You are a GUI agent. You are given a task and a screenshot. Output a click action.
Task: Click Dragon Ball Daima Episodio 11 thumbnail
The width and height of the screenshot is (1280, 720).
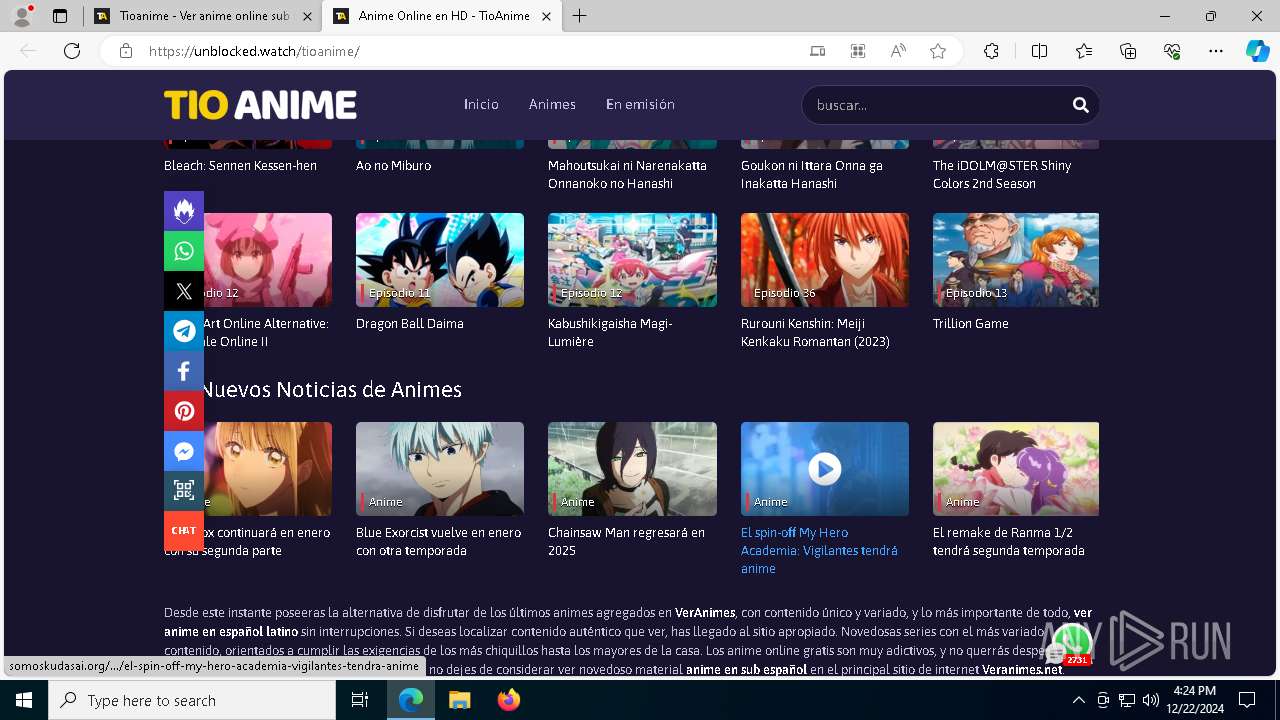point(440,260)
